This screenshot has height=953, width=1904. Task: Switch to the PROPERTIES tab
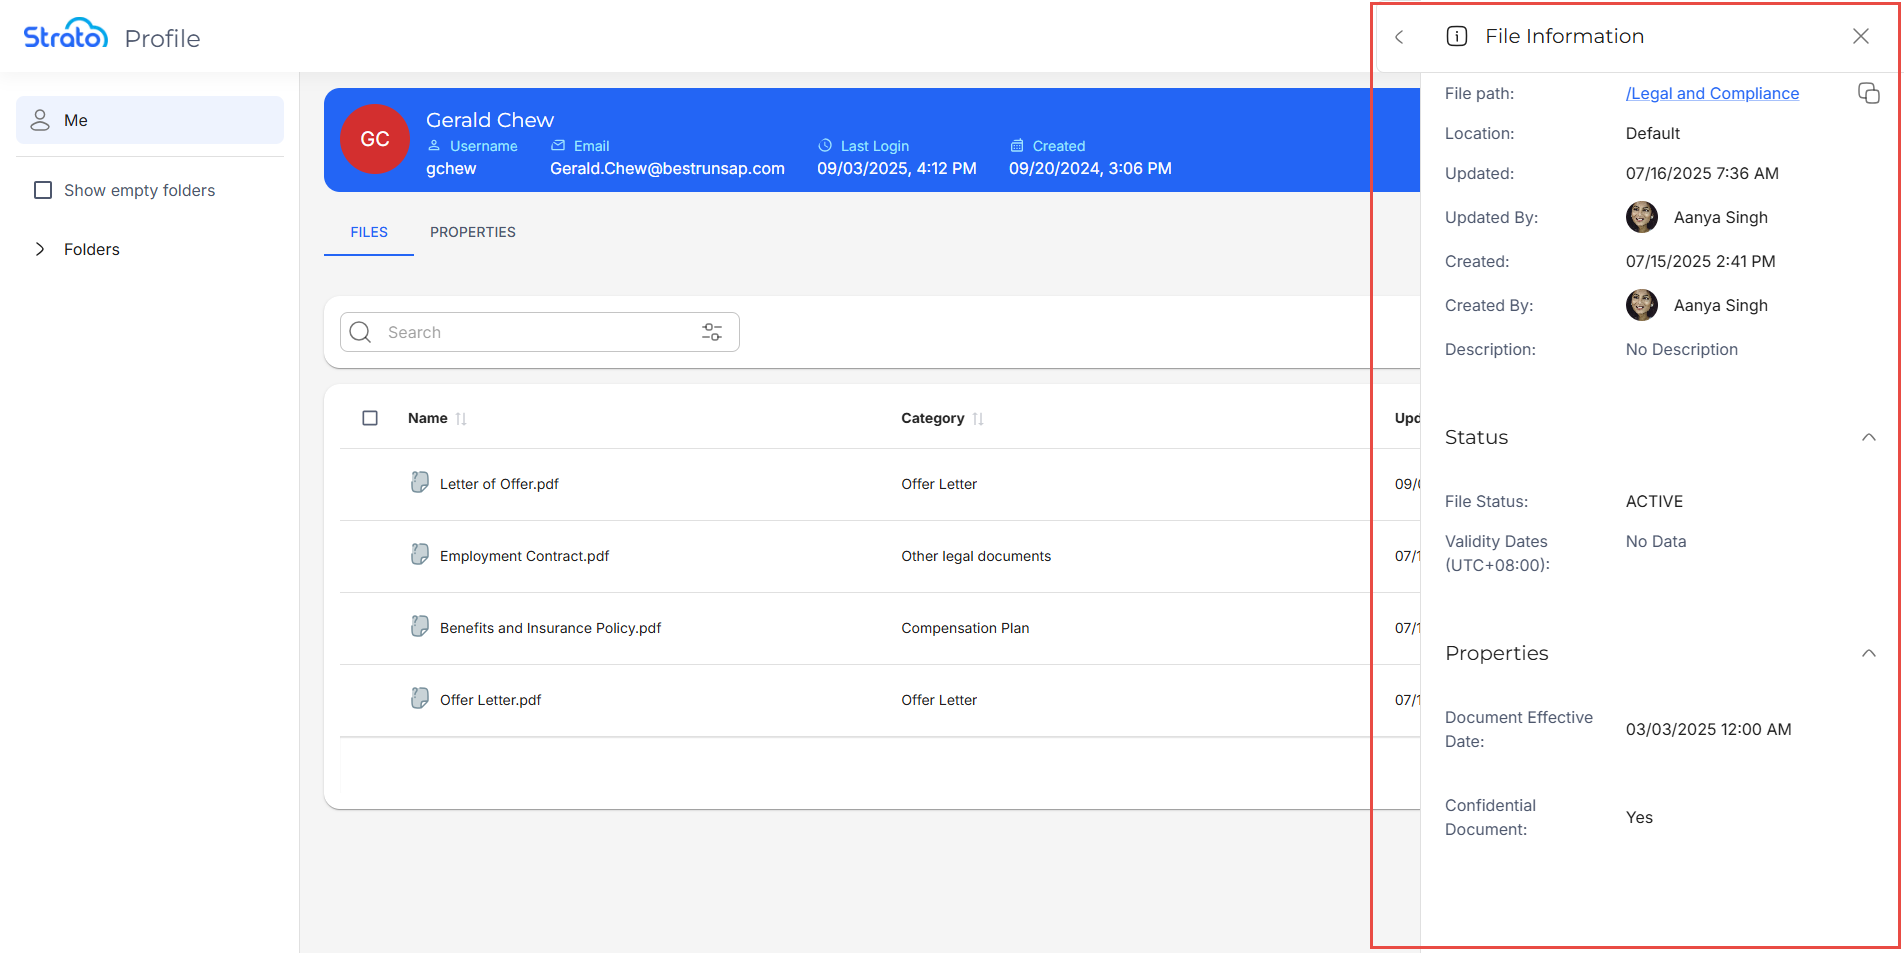473,232
